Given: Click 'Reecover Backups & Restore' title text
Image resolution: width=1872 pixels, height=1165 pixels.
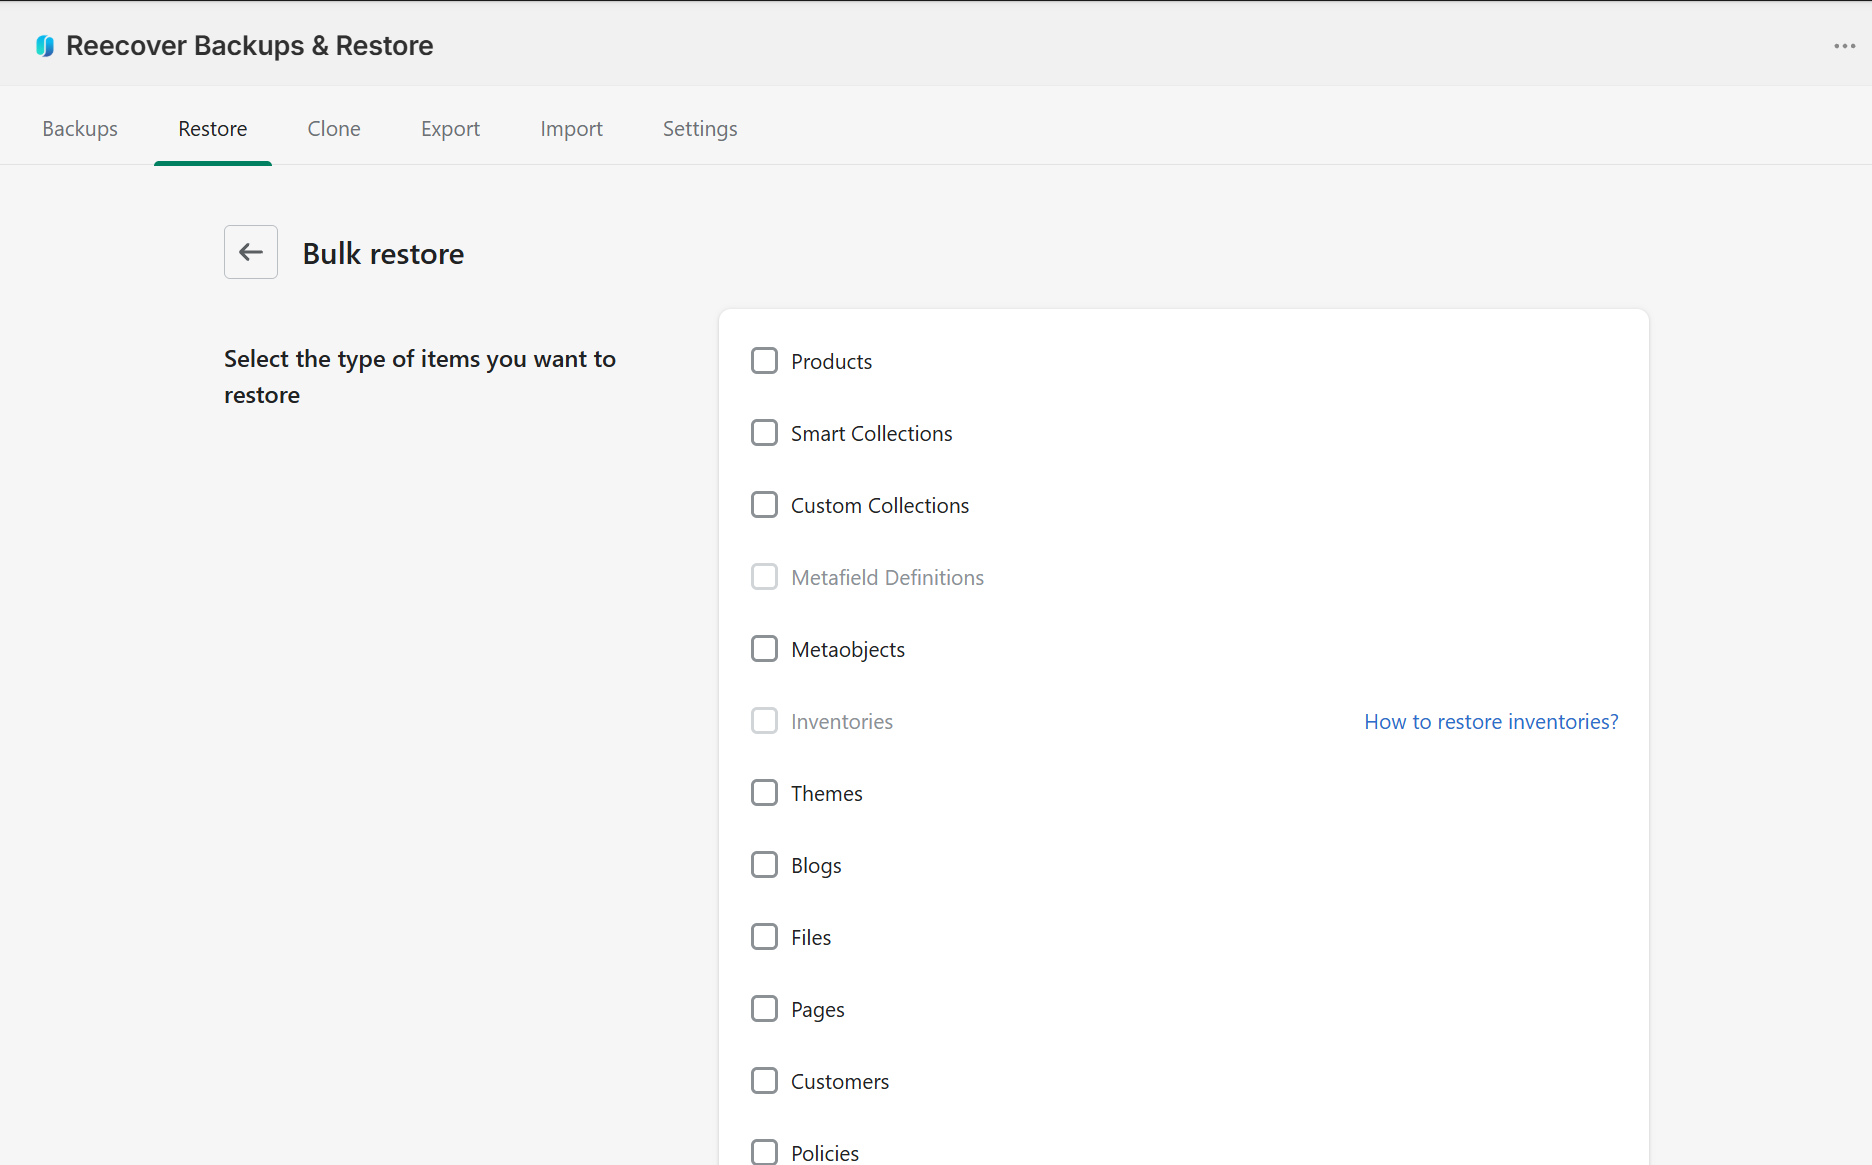Looking at the screenshot, I should [250, 46].
